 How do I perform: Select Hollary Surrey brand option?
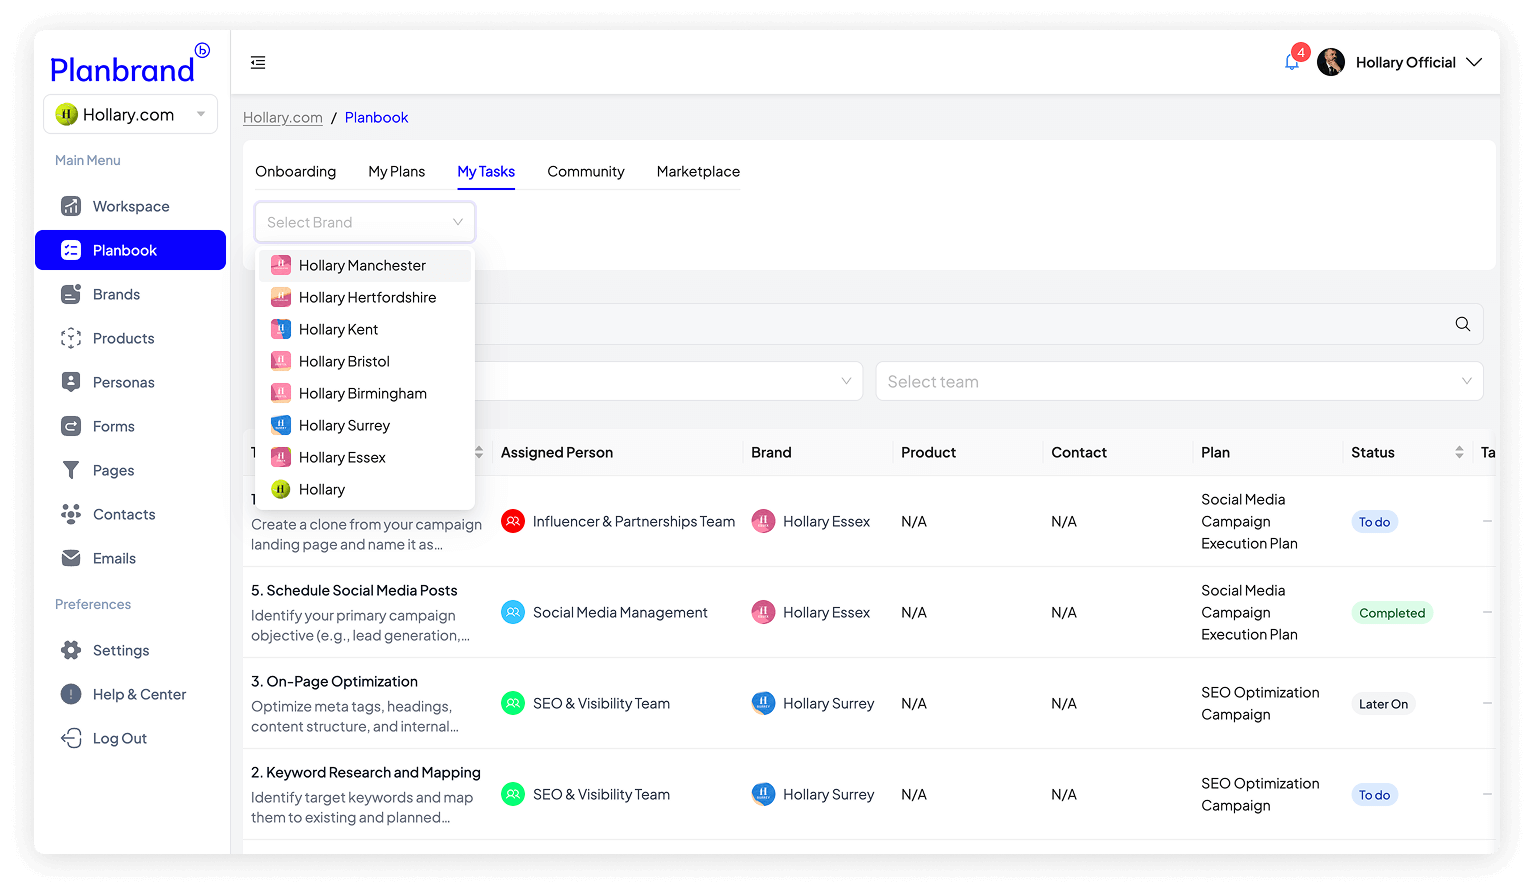pyautogui.click(x=344, y=426)
